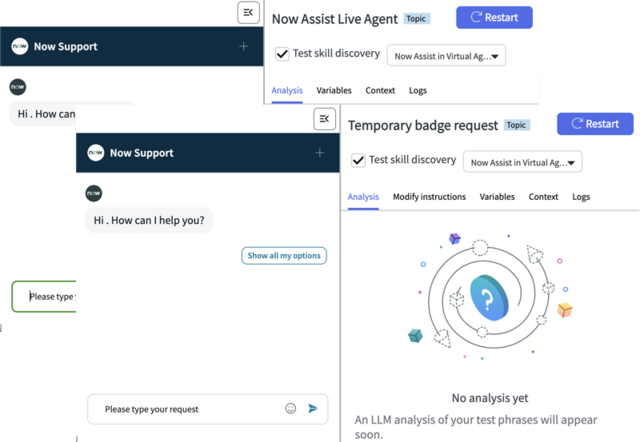Screen dimensions: 640x442
Task: Click plus icon in front Now Support header
Action: pos(320,153)
